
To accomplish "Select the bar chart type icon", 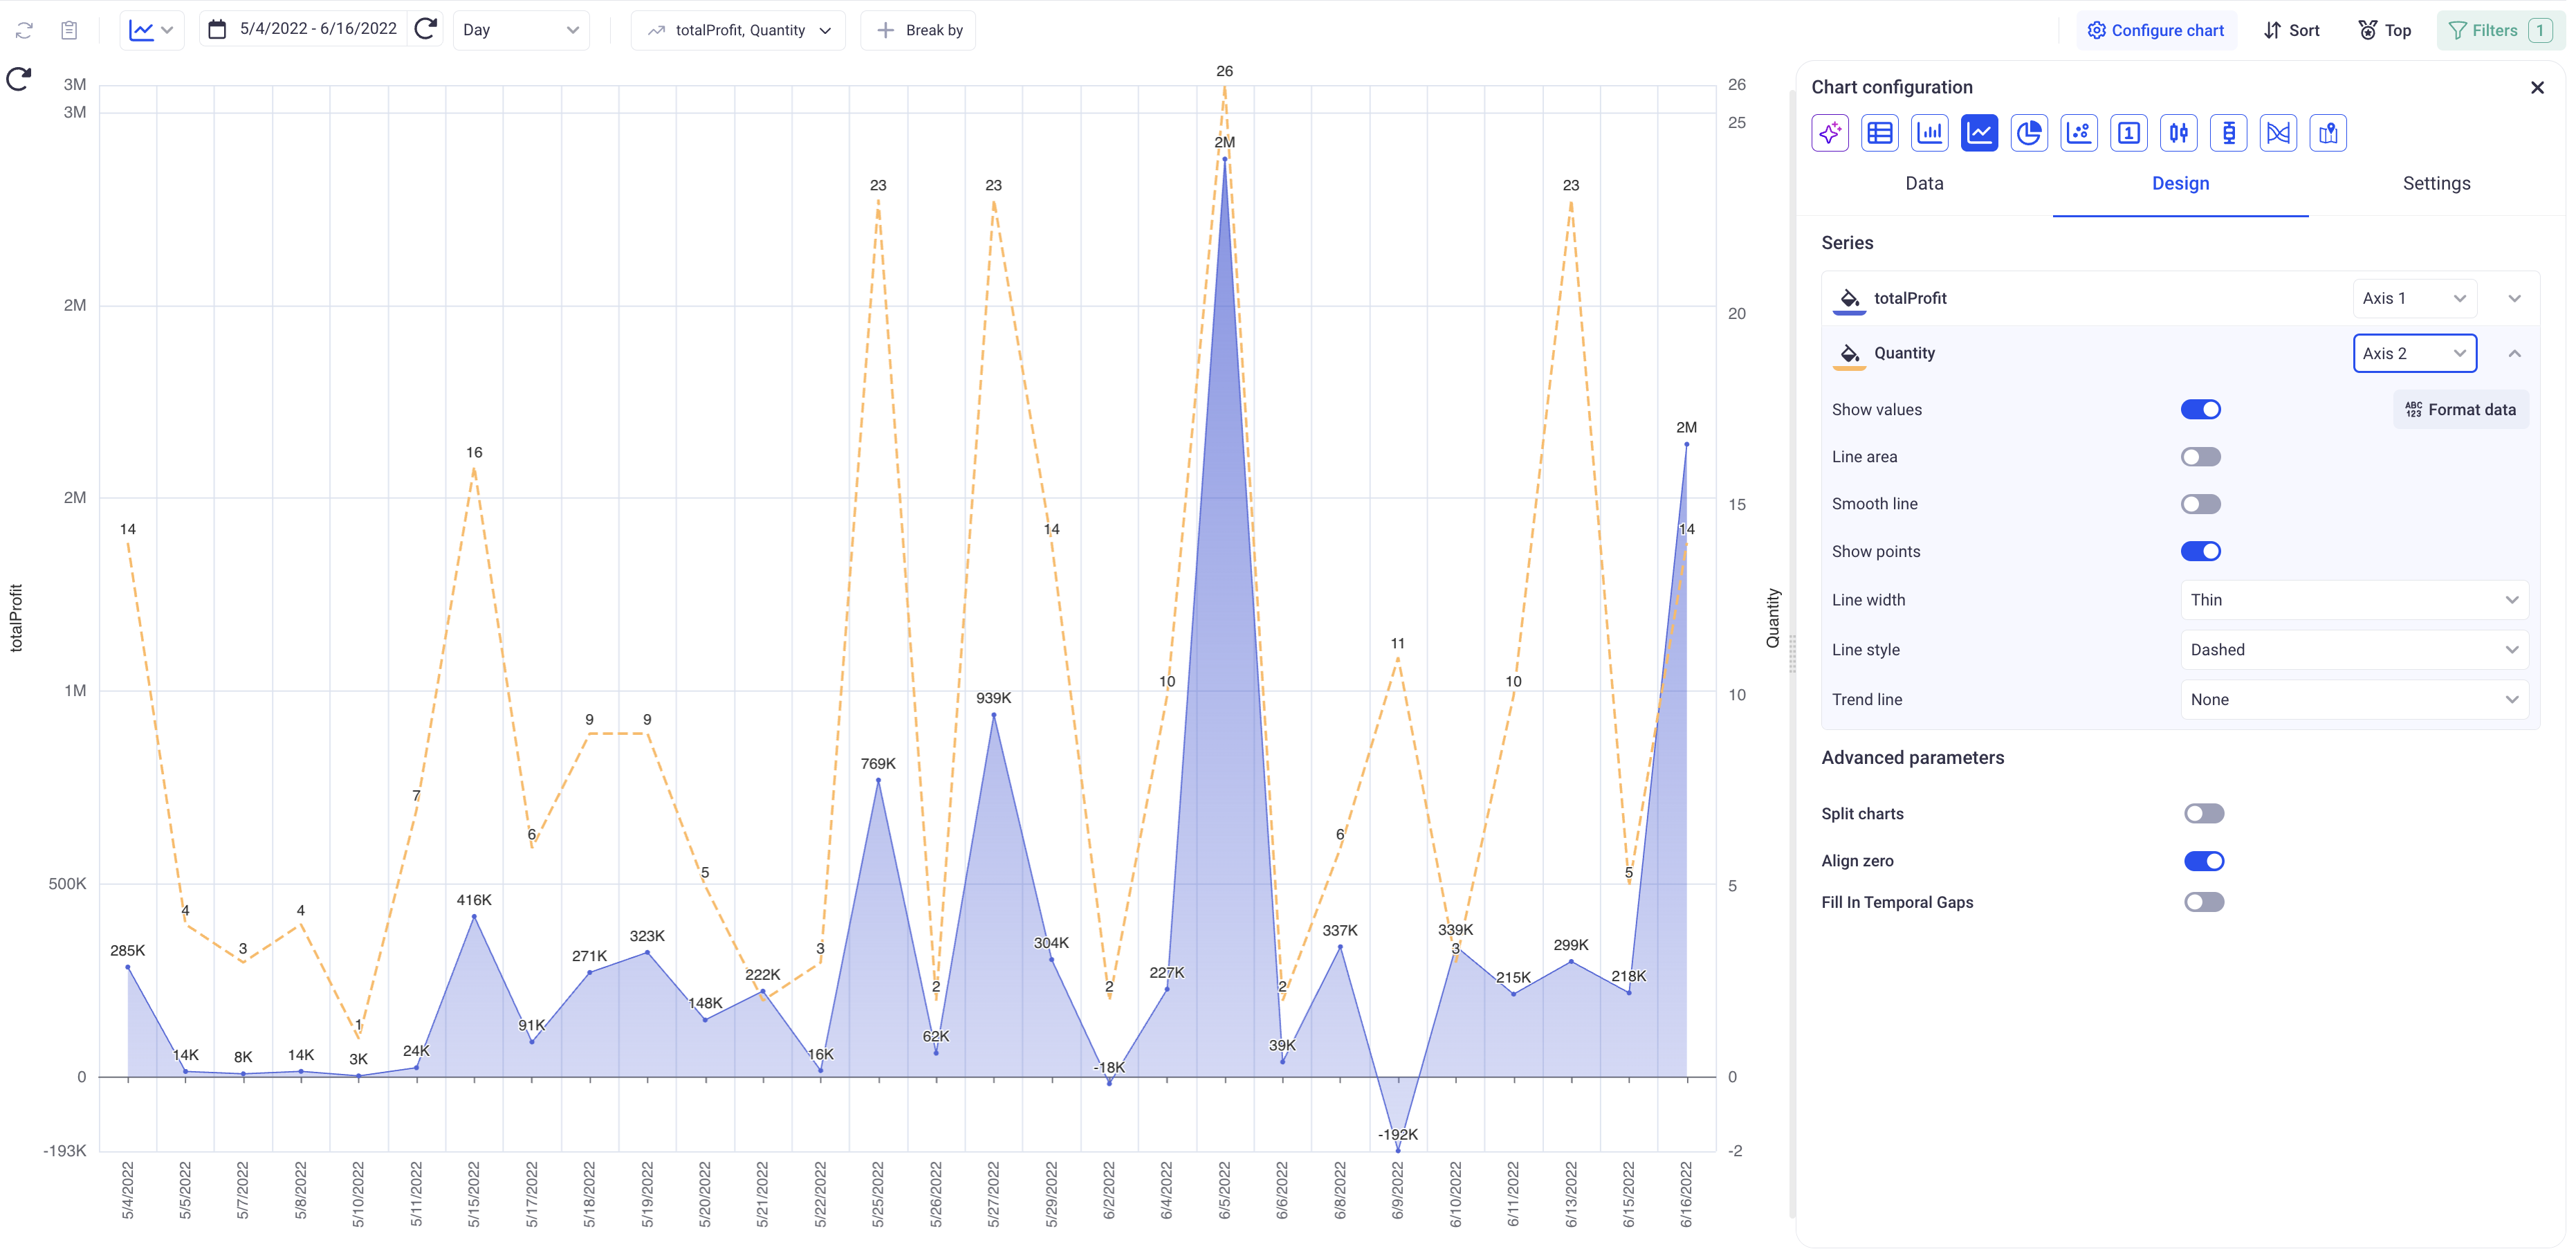I will [1929, 133].
